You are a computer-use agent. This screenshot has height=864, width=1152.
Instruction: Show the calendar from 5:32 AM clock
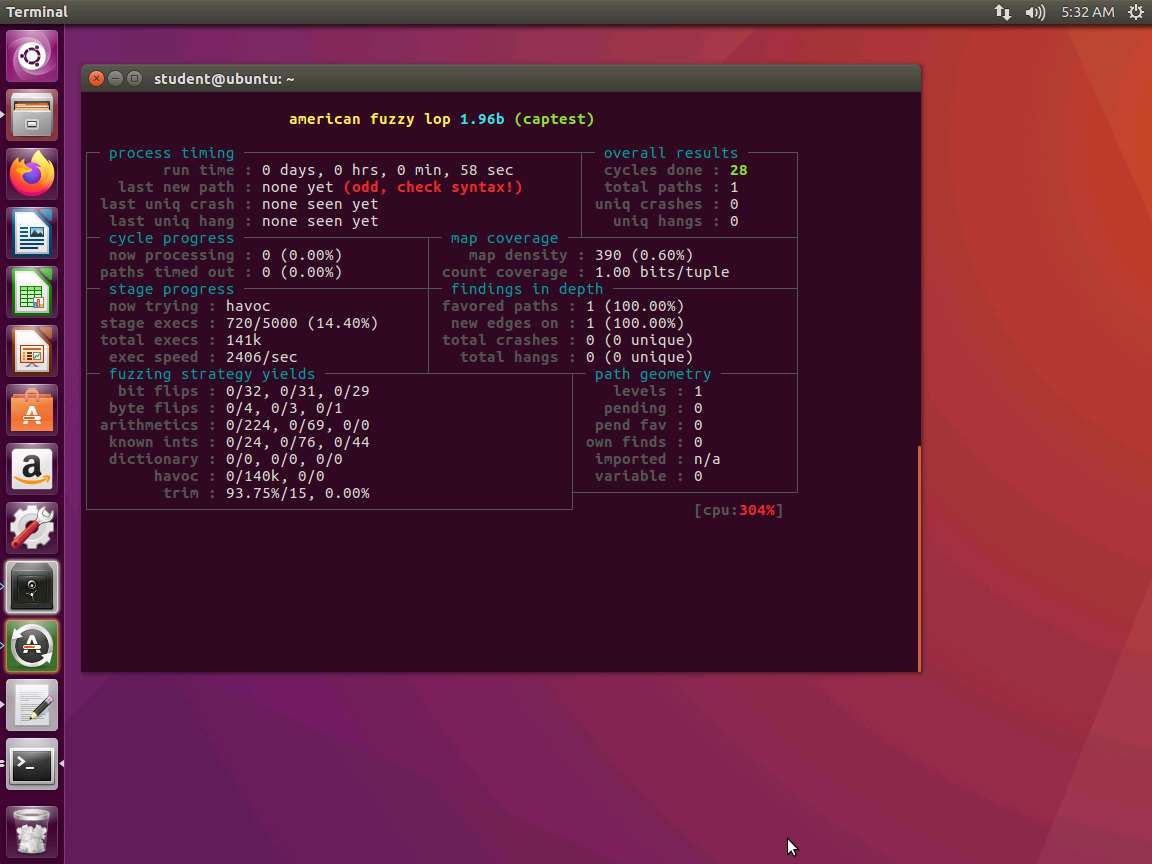[1087, 12]
